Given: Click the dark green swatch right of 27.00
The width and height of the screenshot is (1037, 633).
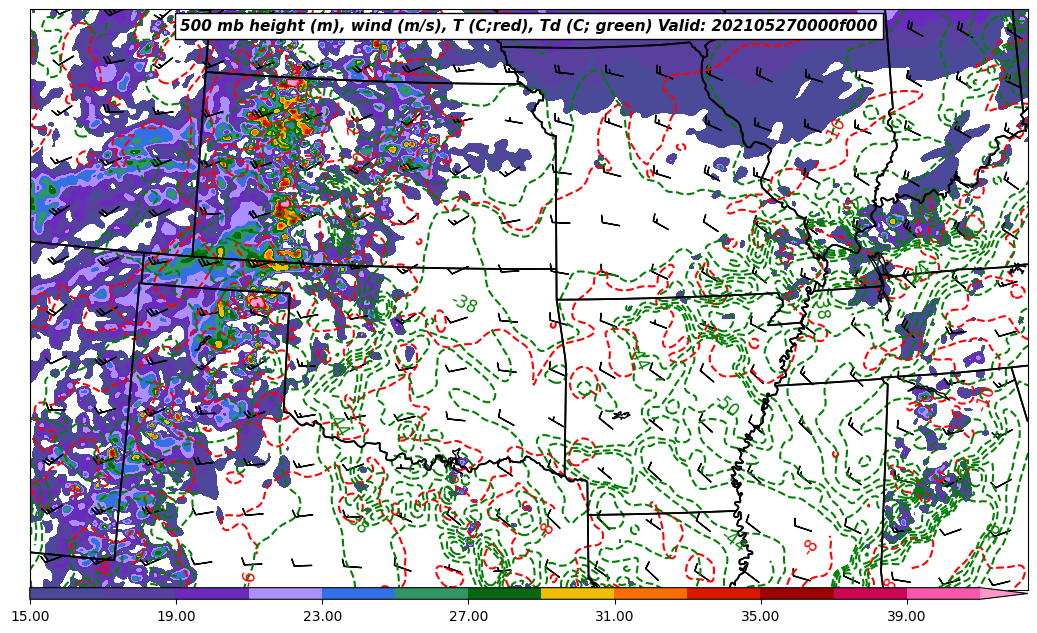Looking at the screenshot, I should tap(505, 593).
